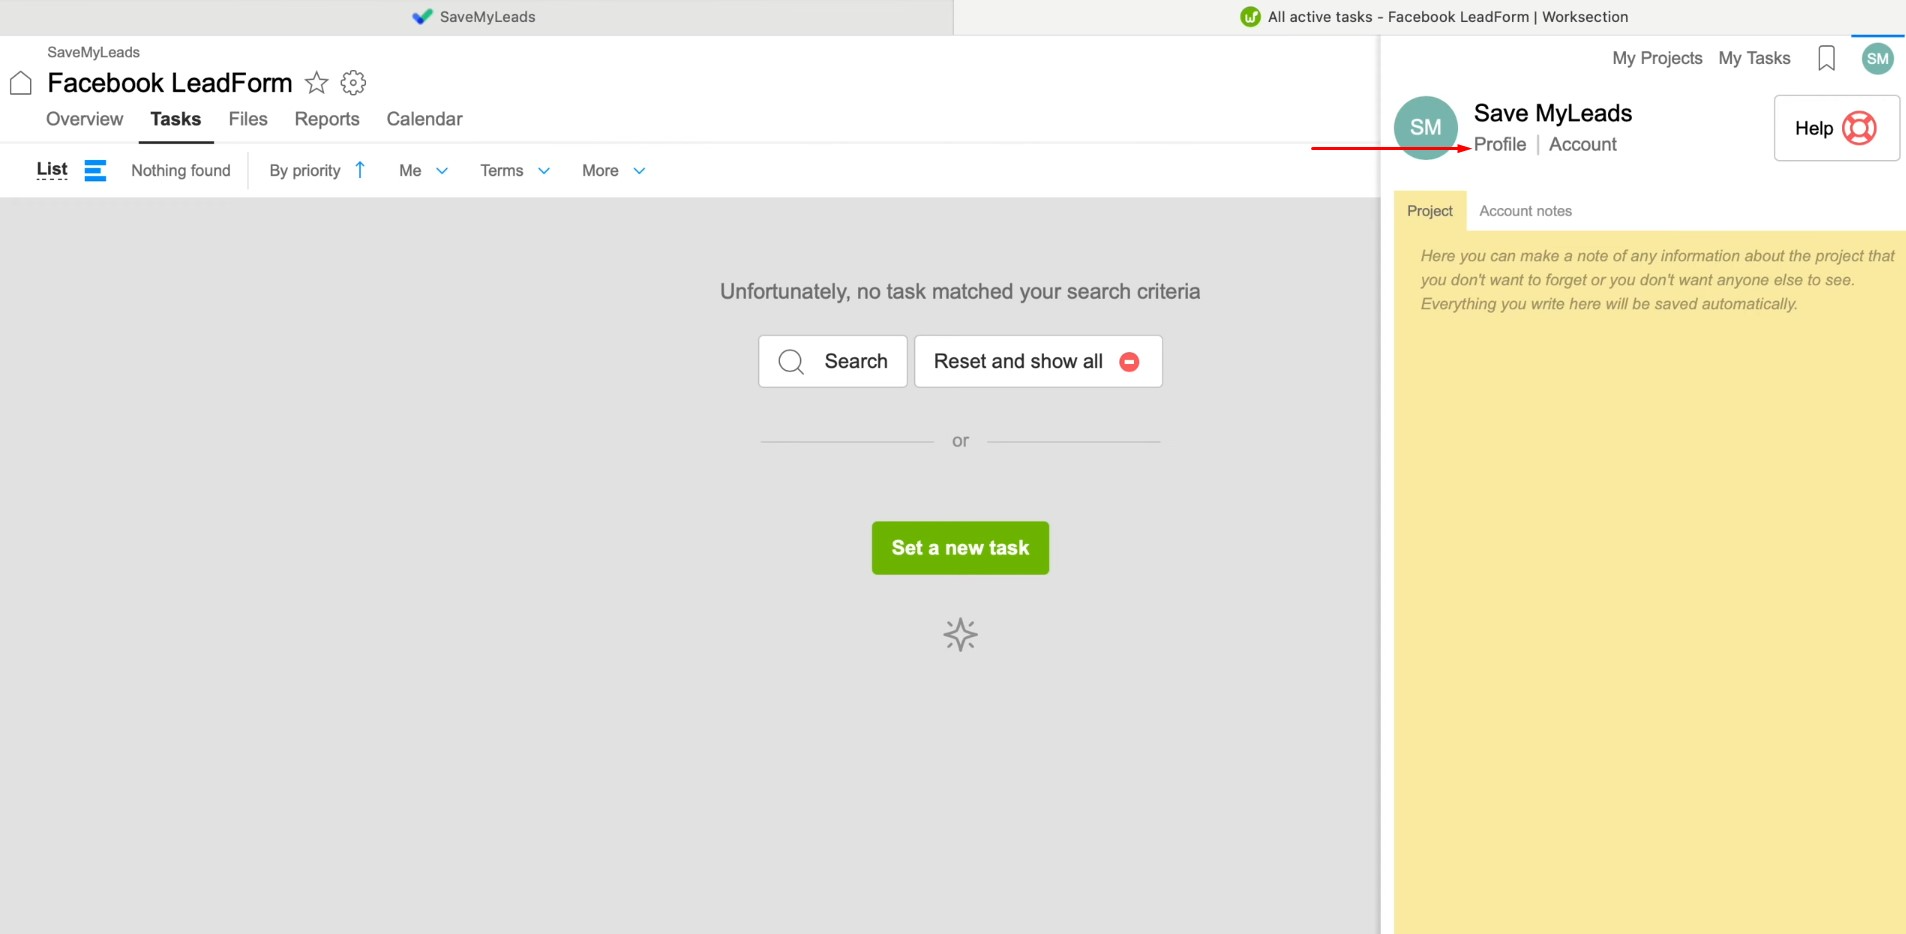Click the small SM avatar in top right
The width and height of the screenshot is (1906, 934).
(1878, 58)
